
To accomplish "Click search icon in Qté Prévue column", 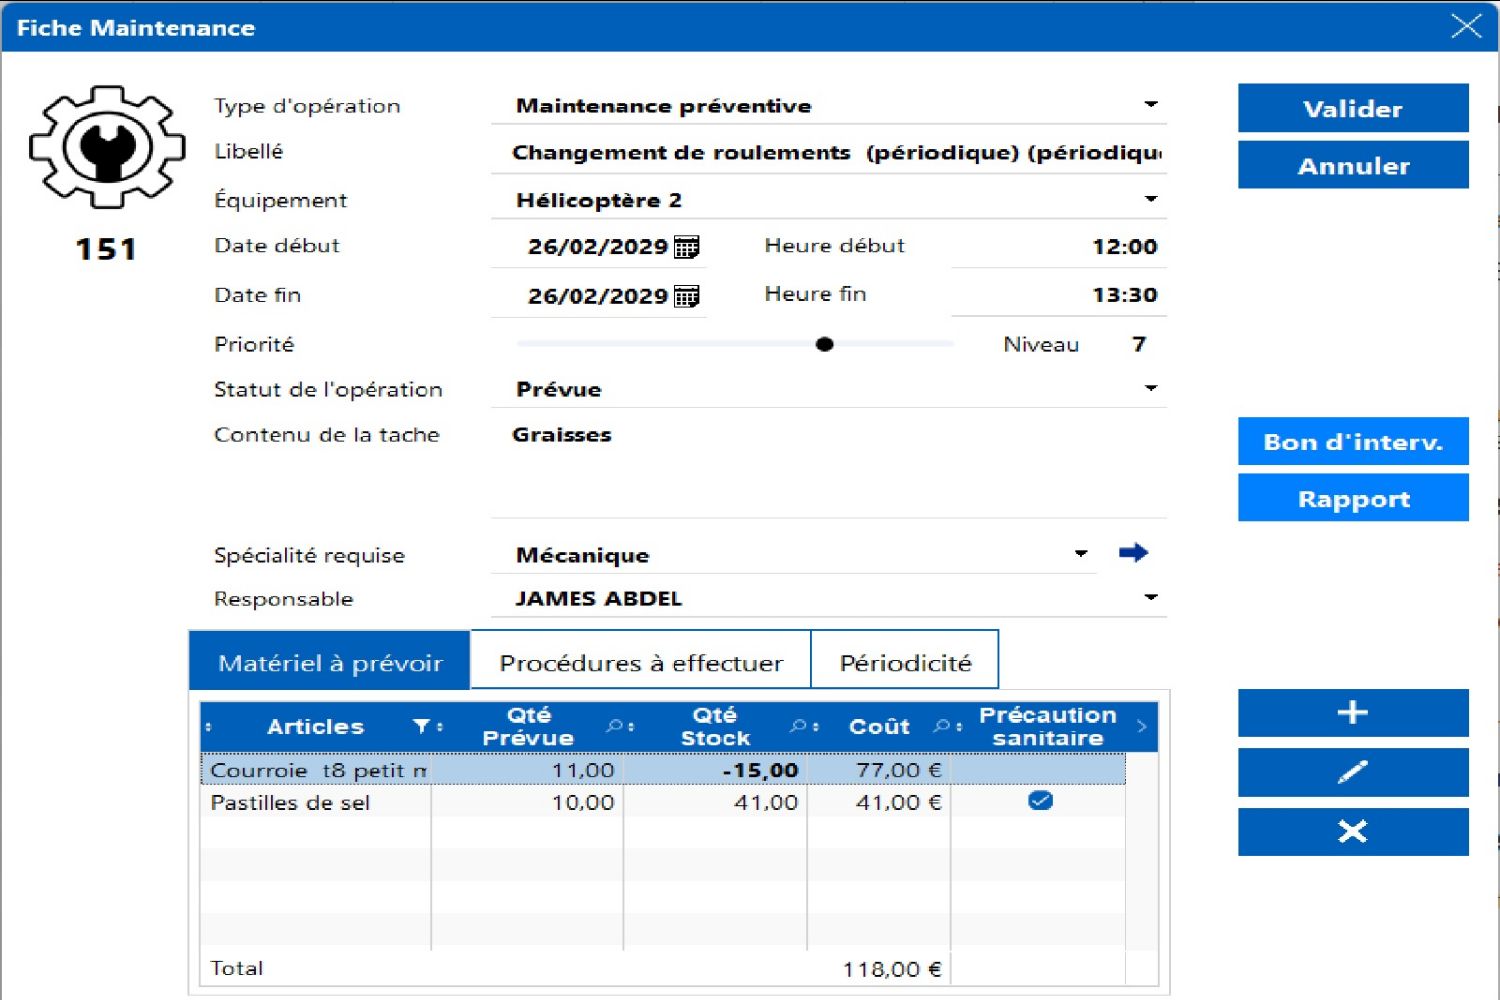I will (x=614, y=727).
